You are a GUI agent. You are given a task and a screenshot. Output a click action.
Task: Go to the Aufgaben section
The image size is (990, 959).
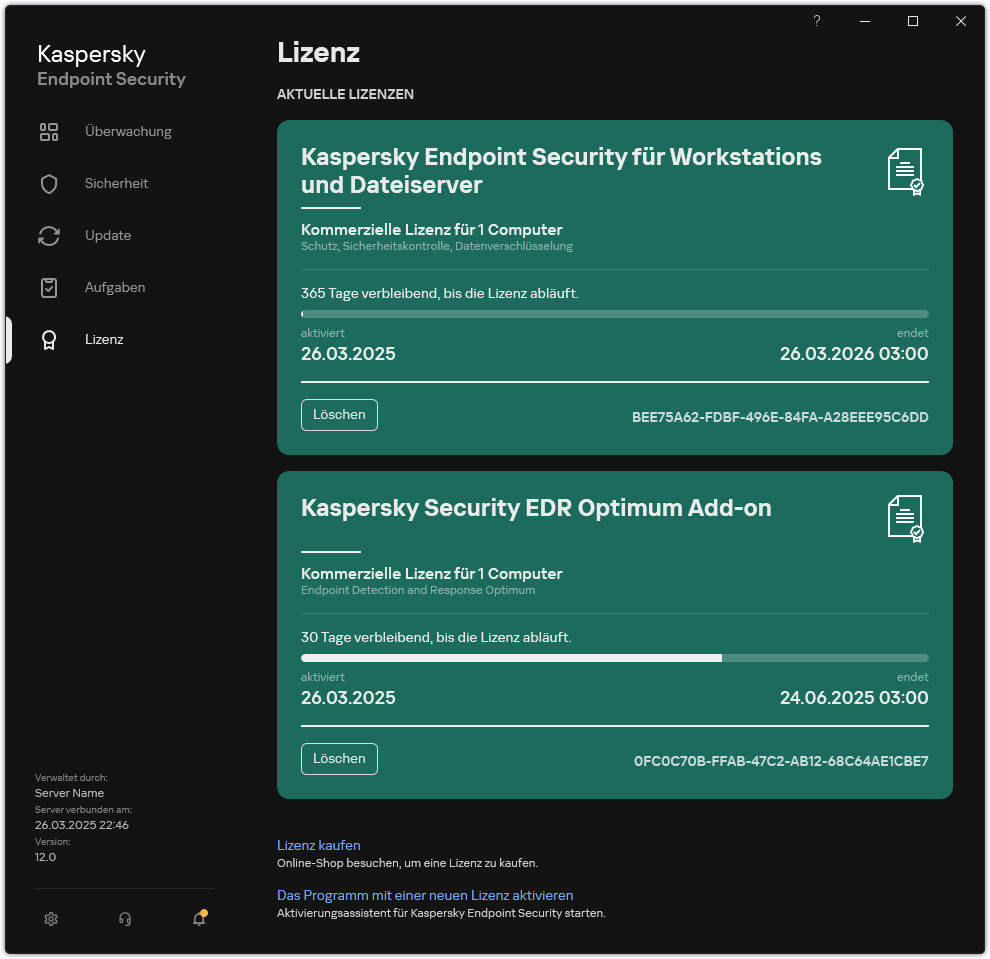click(115, 288)
